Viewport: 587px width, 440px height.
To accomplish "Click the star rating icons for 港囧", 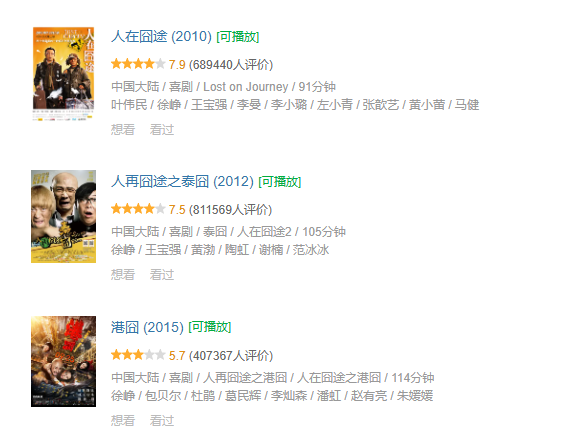I will tap(138, 355).
